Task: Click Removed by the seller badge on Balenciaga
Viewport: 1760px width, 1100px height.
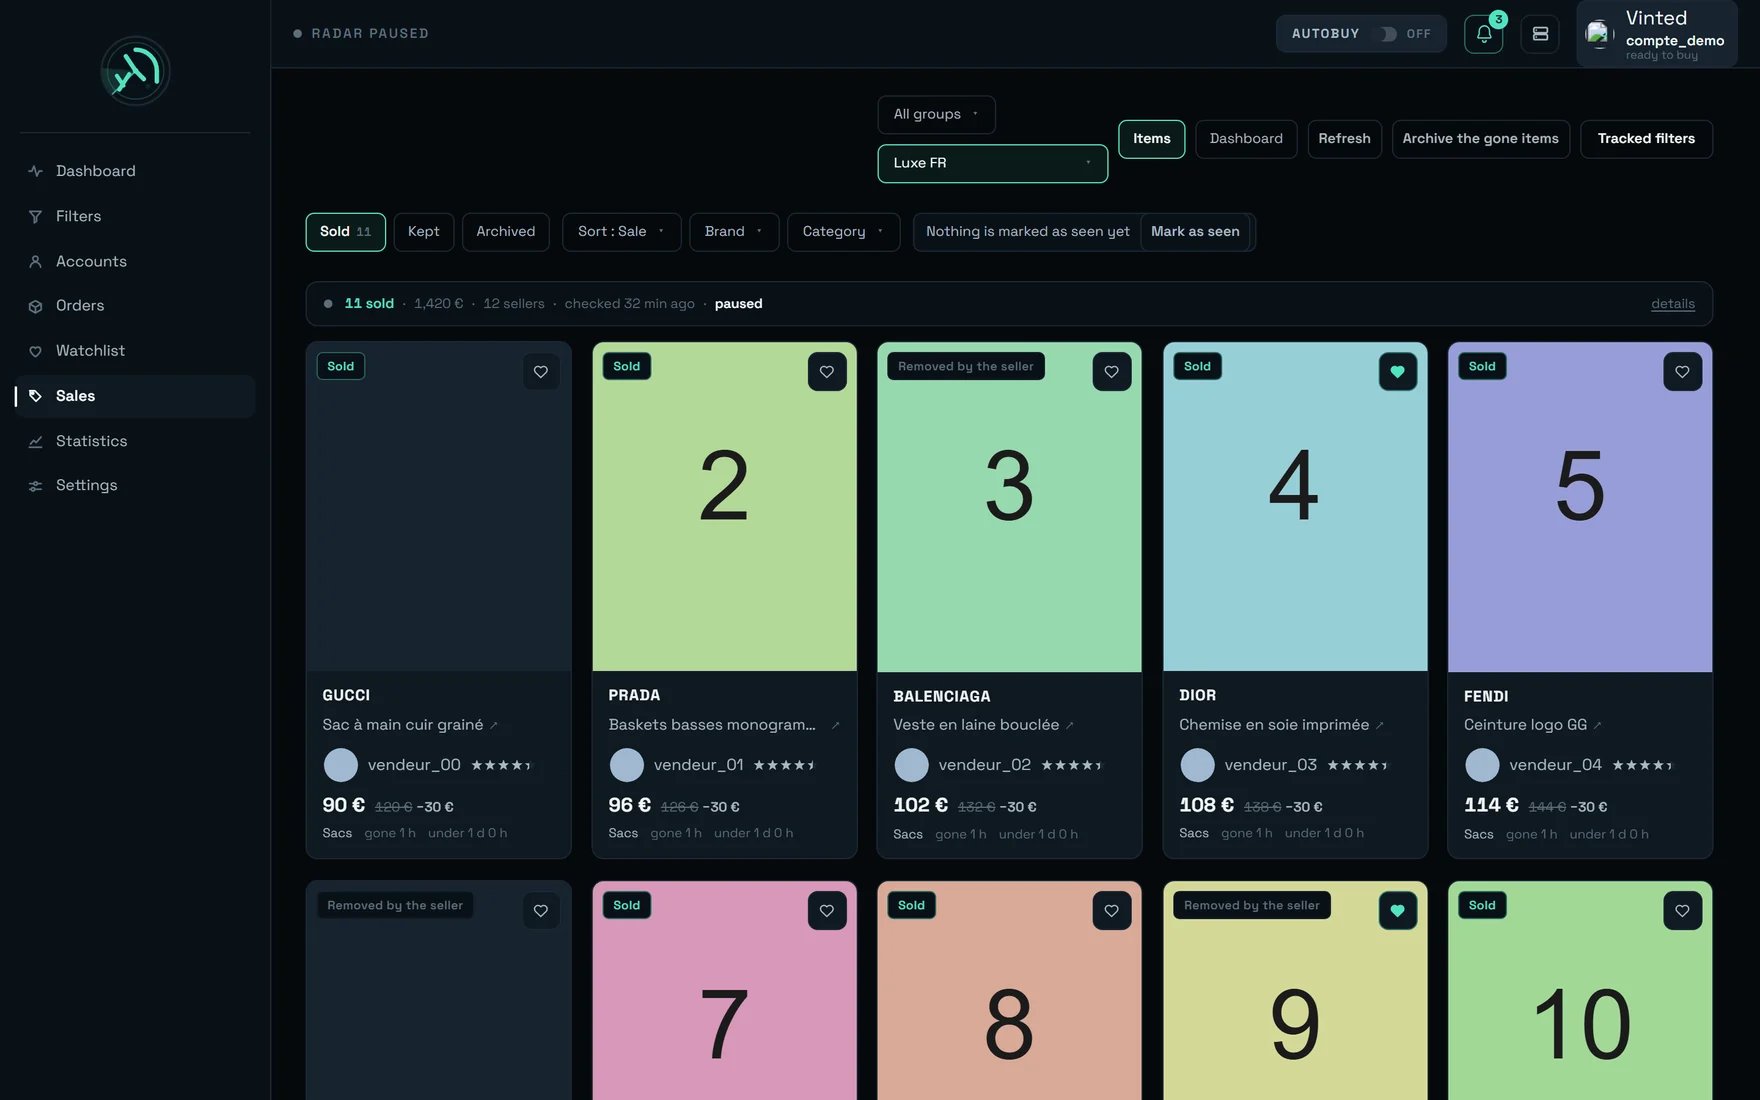Action: click(965, 367)
